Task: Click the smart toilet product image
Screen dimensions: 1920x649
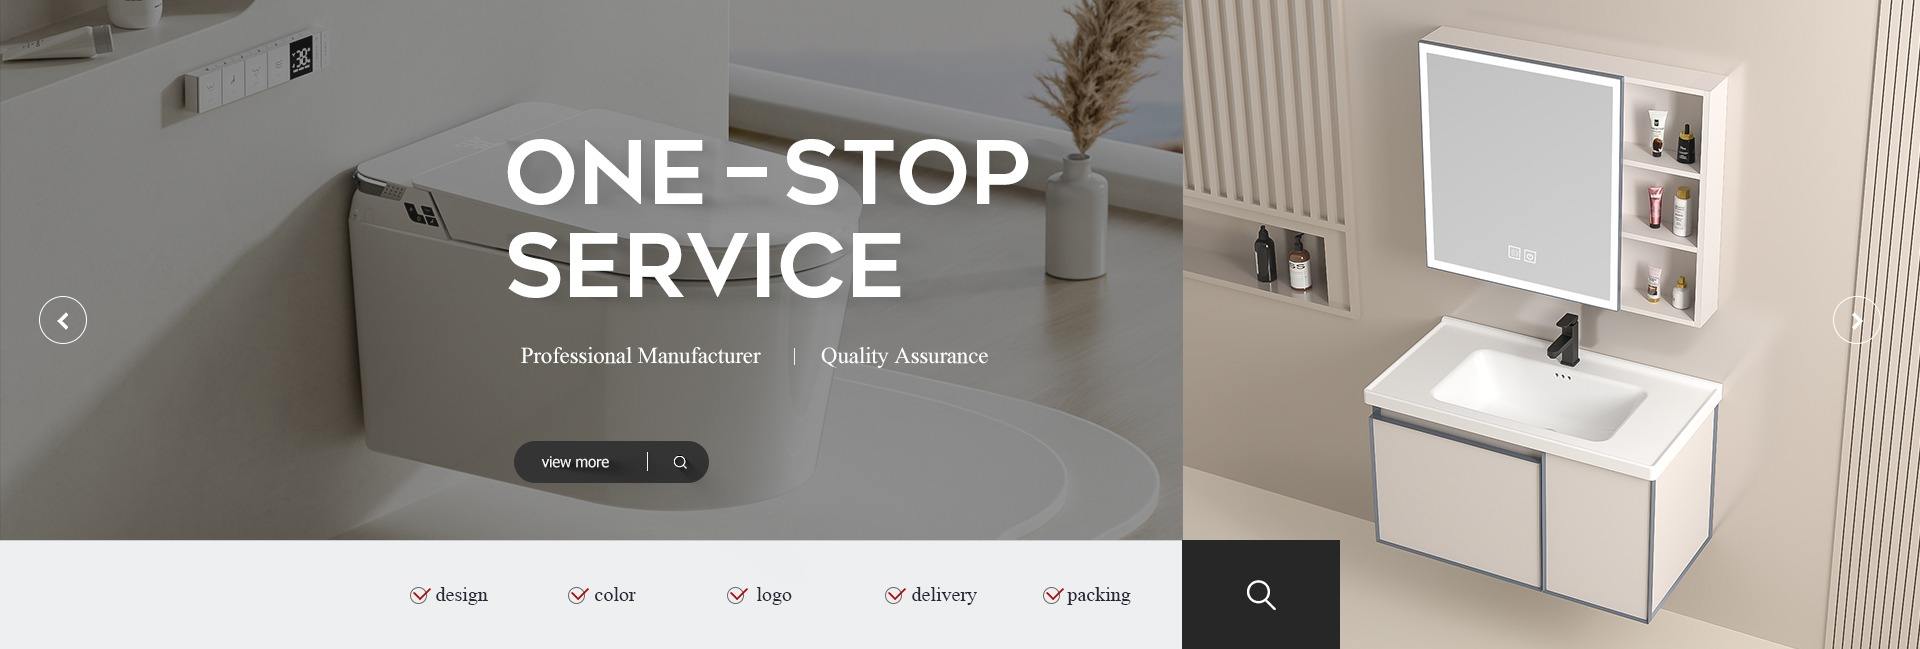Action: click(x=600, y=300)
